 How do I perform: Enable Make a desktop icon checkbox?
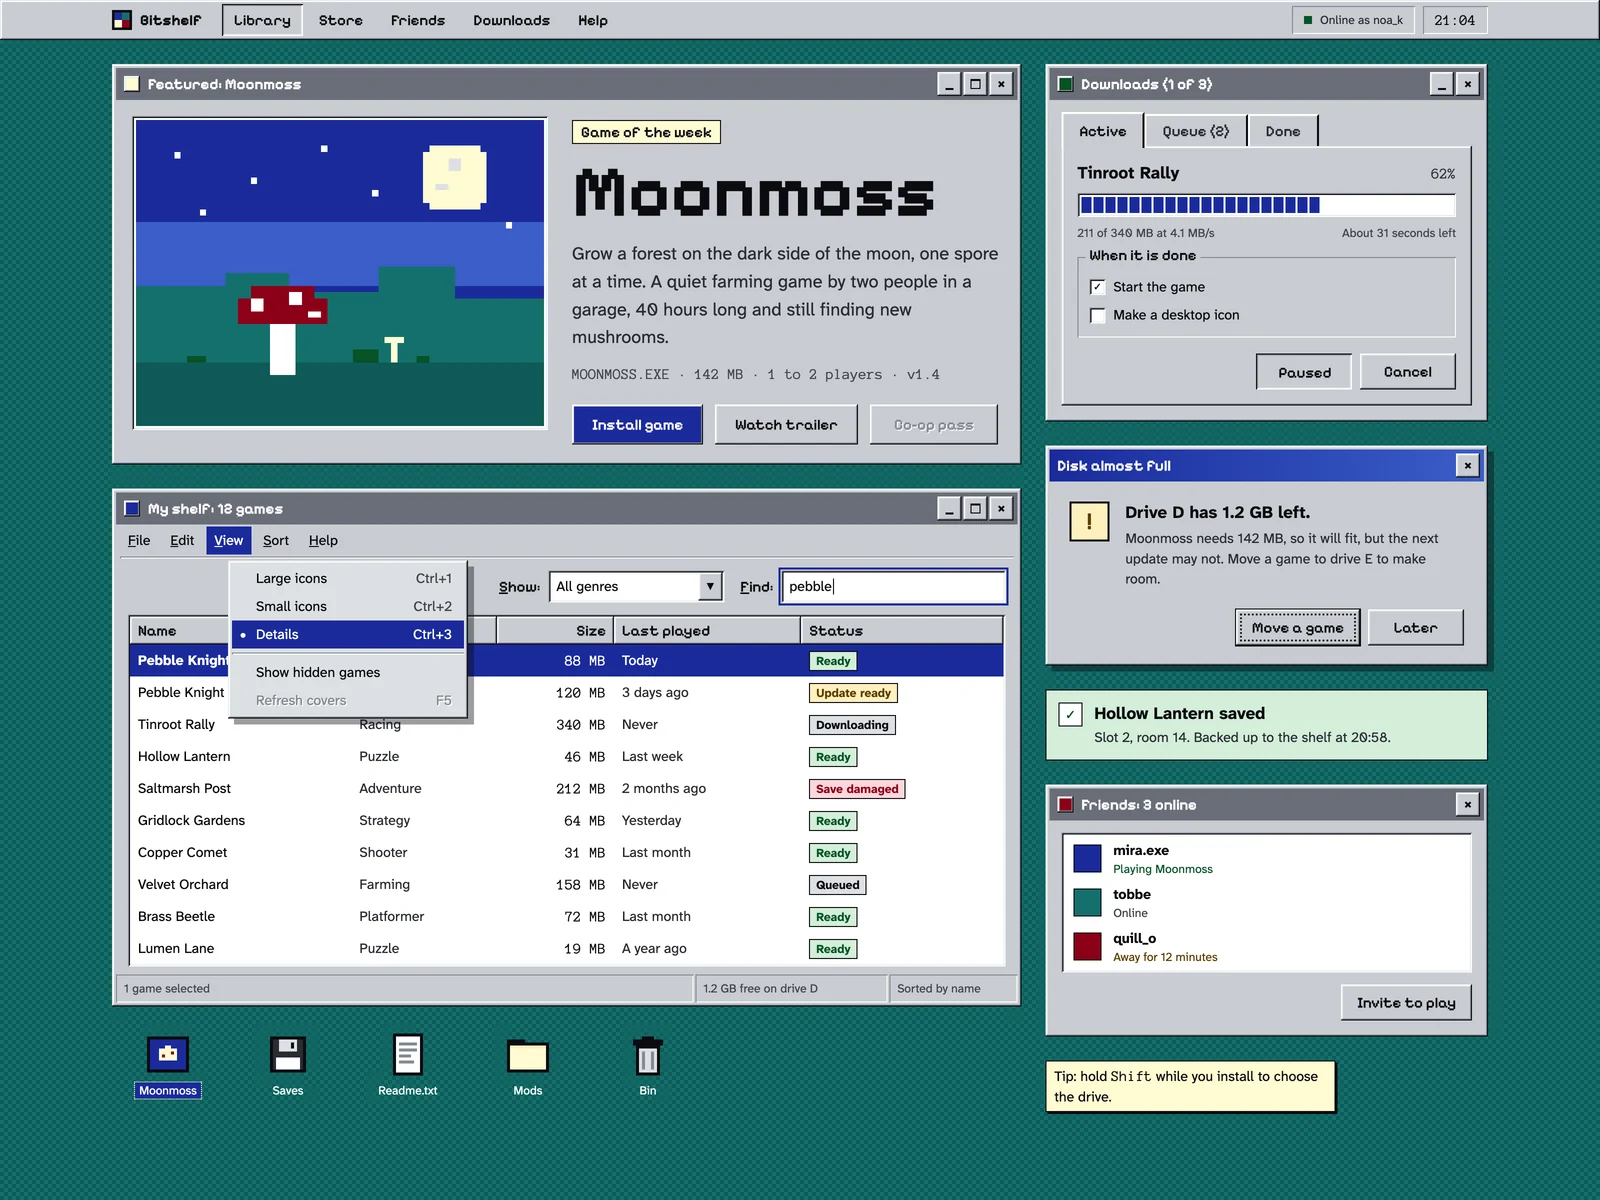(1098, 315)
